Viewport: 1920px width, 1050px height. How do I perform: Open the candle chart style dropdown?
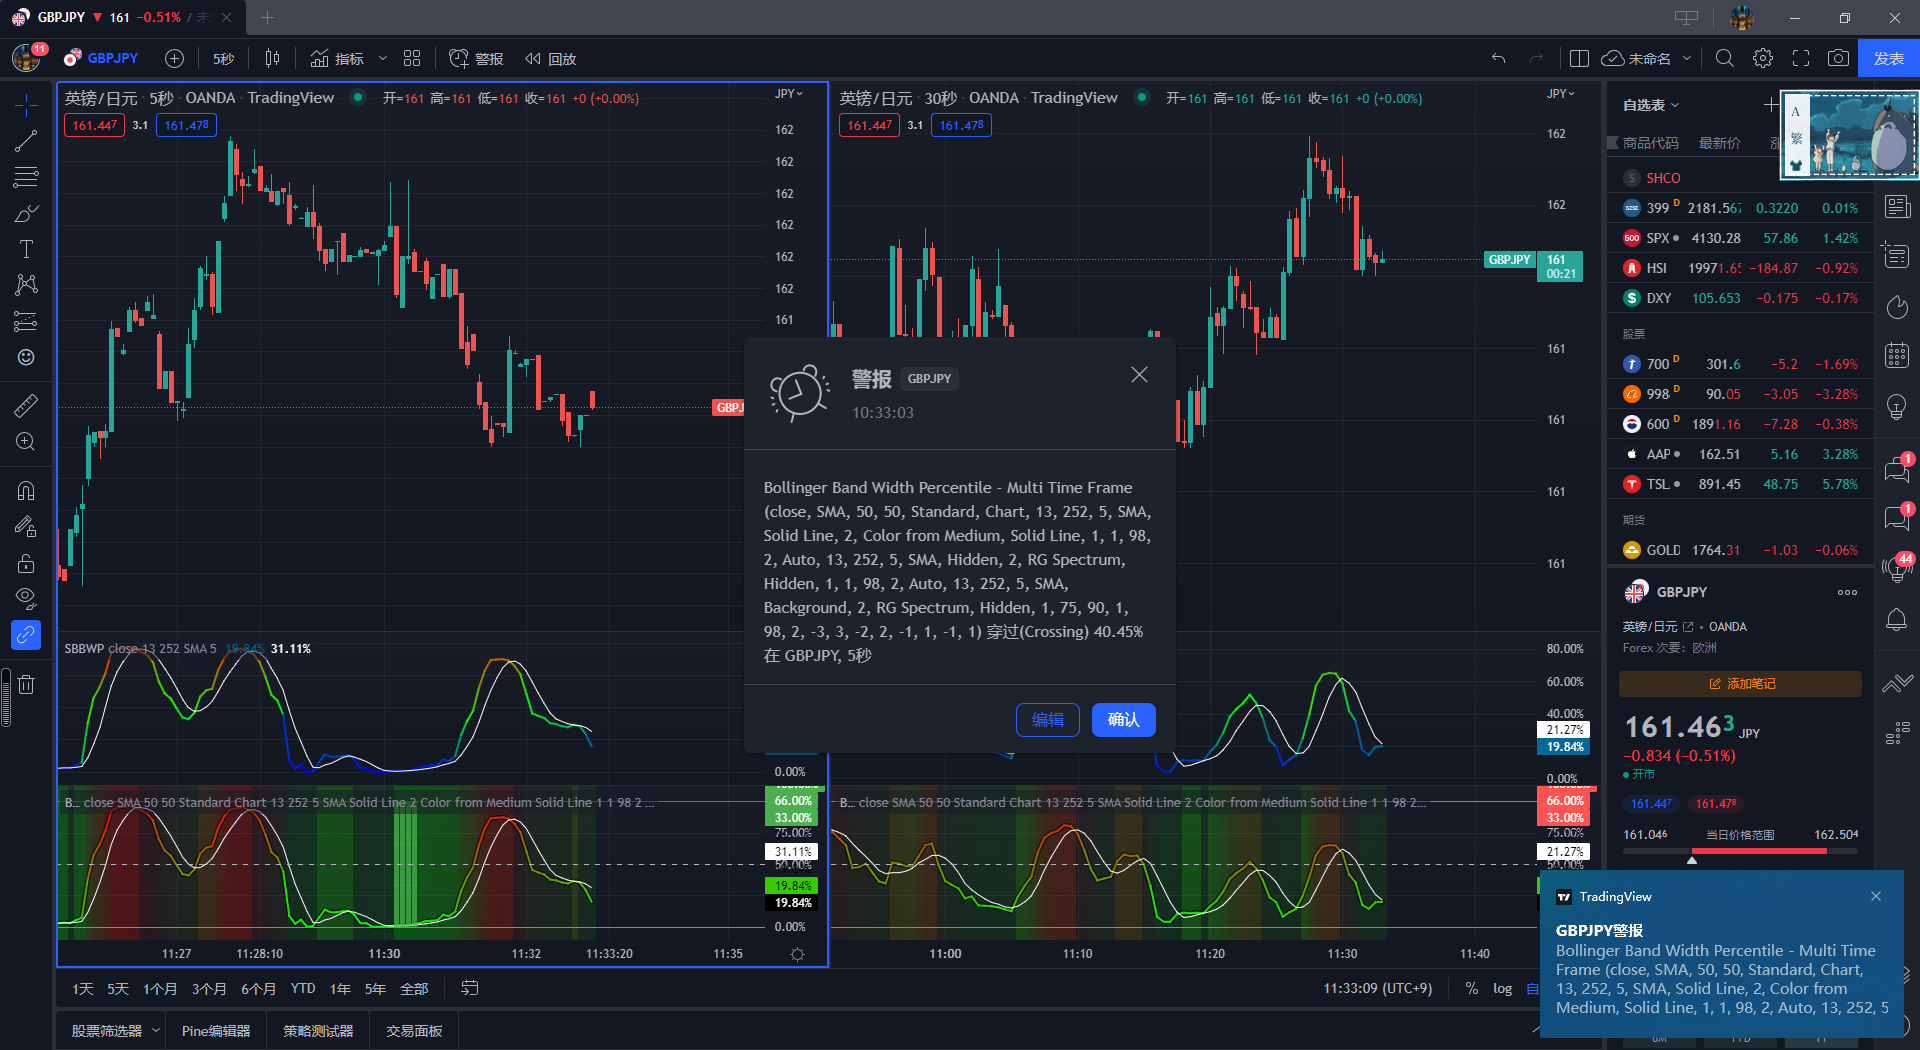[x=272, y=59]
